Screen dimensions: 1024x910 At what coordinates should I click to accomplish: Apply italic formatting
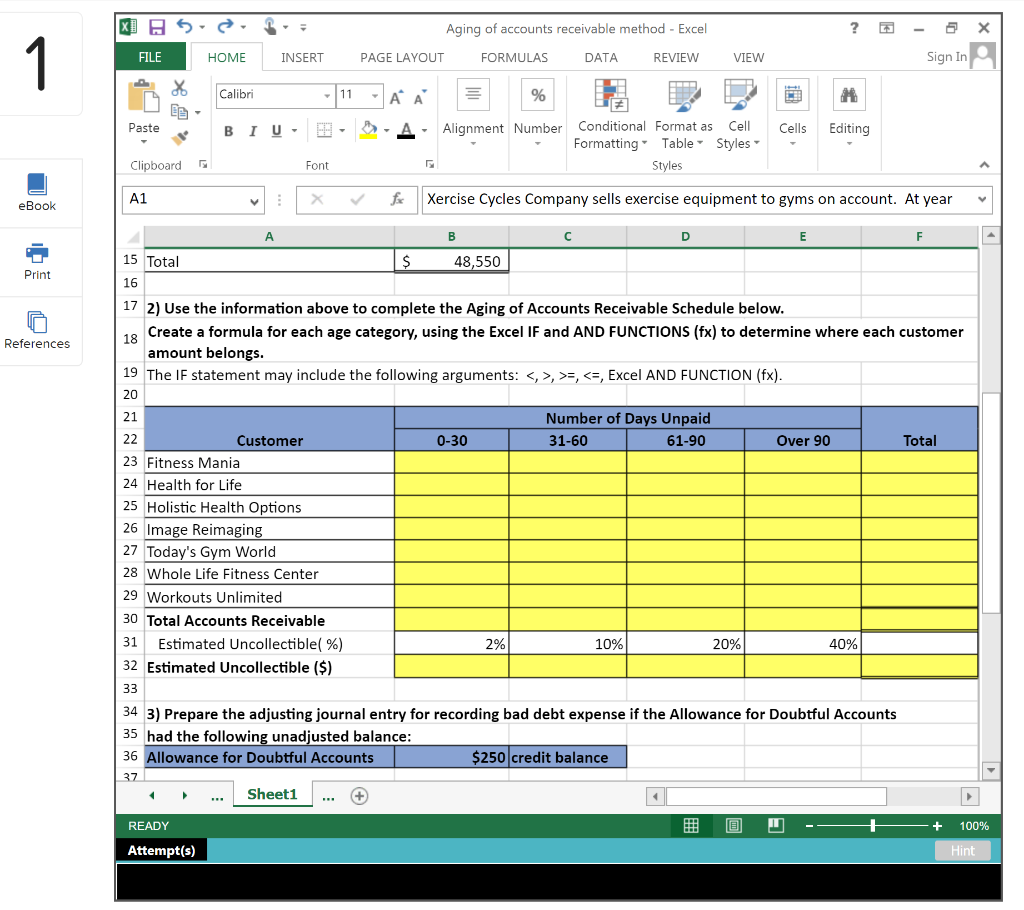pyautogui.click(x=252, y=131)
